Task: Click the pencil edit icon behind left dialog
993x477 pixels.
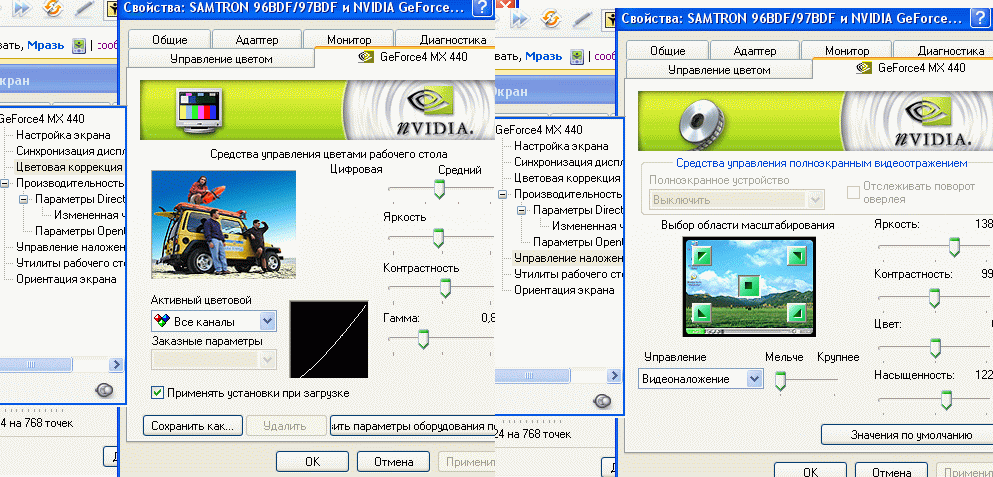Action: click(85, 8)
